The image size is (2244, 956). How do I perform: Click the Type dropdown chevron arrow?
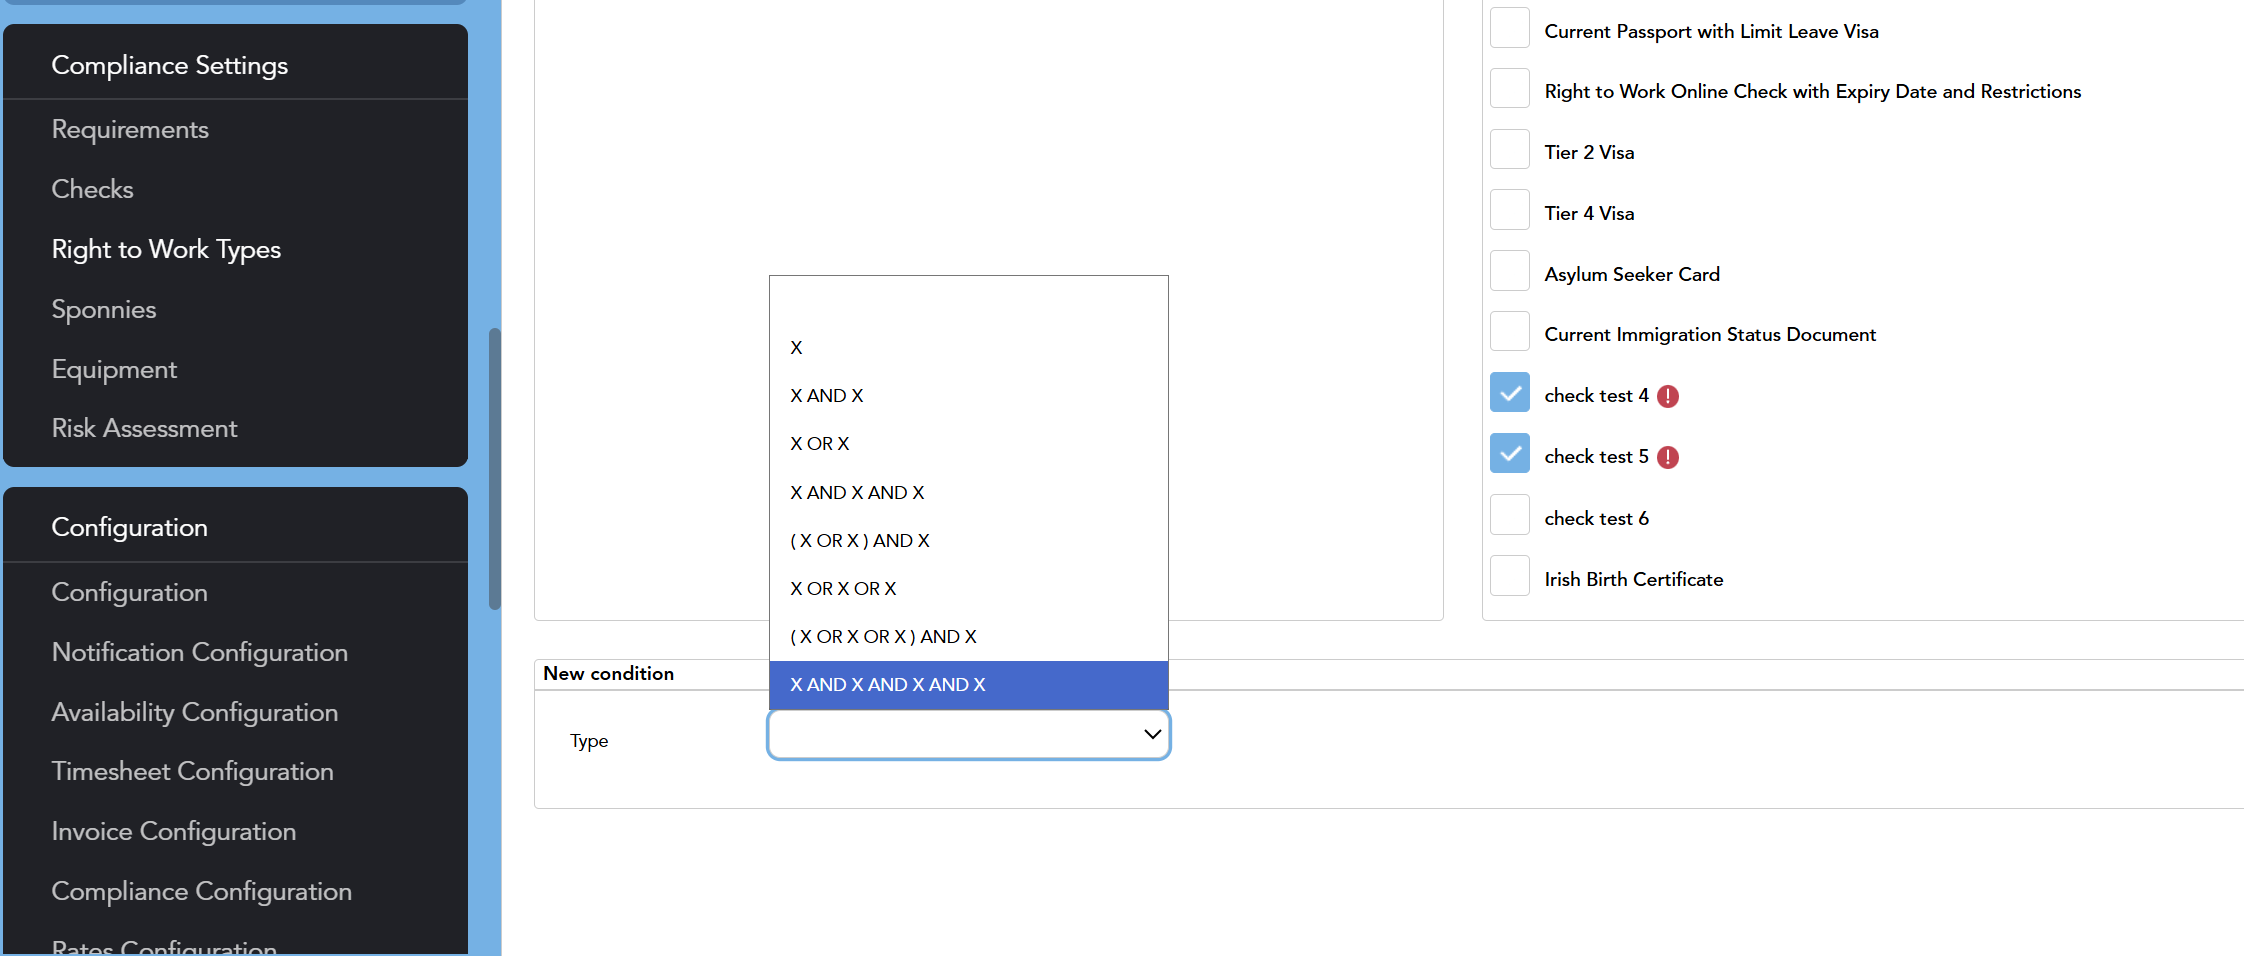pos(1152,735)
